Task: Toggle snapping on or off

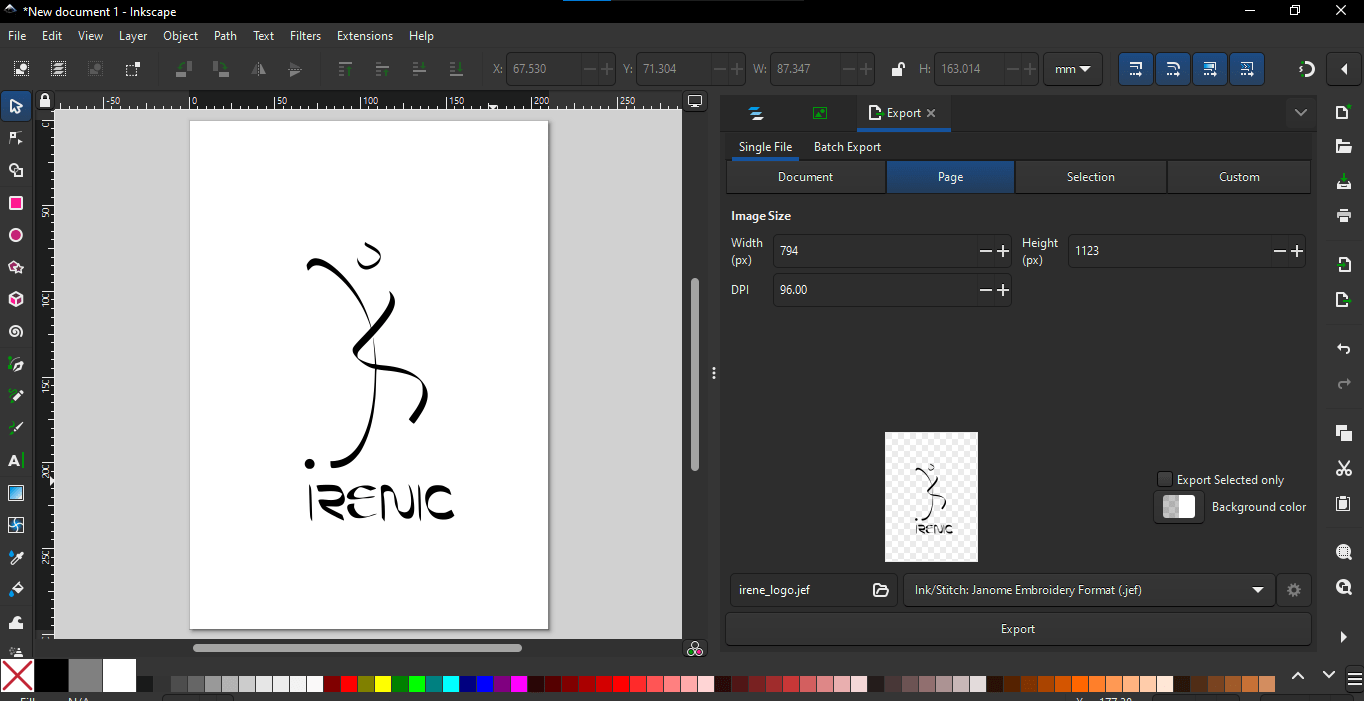Action: (x=1306, y=69)
